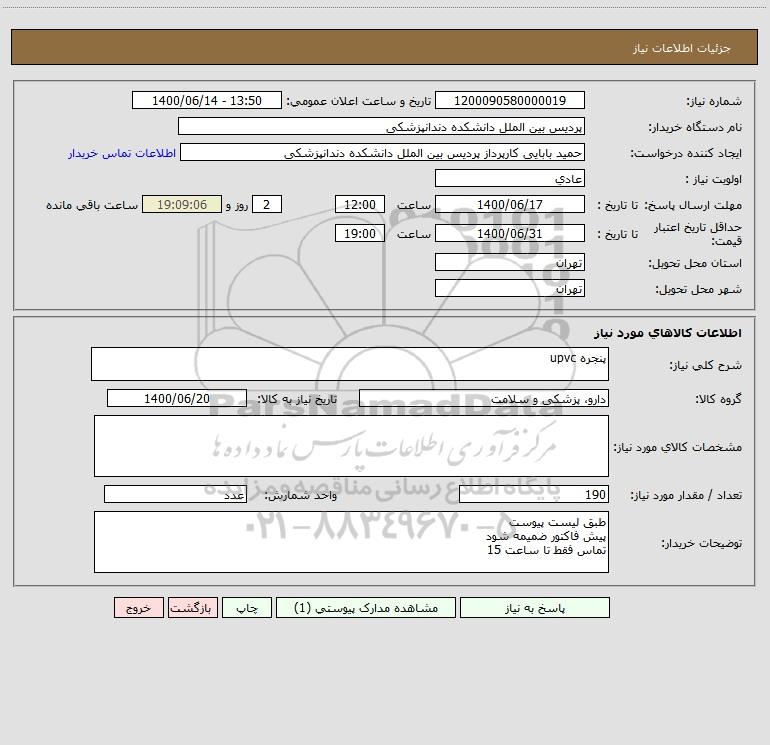Image resolution: width=770 pixels, height=745 pixels.
Task: Select the شماره نیاز field 1200090580000019
Action: (510, 100)
